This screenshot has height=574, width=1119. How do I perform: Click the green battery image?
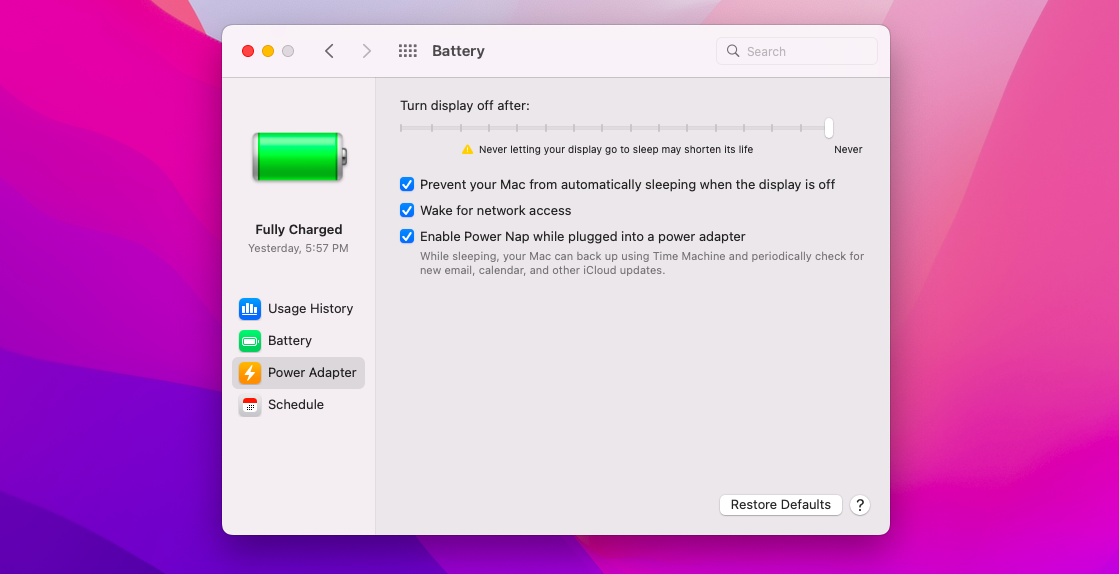(x=300, y=156)
